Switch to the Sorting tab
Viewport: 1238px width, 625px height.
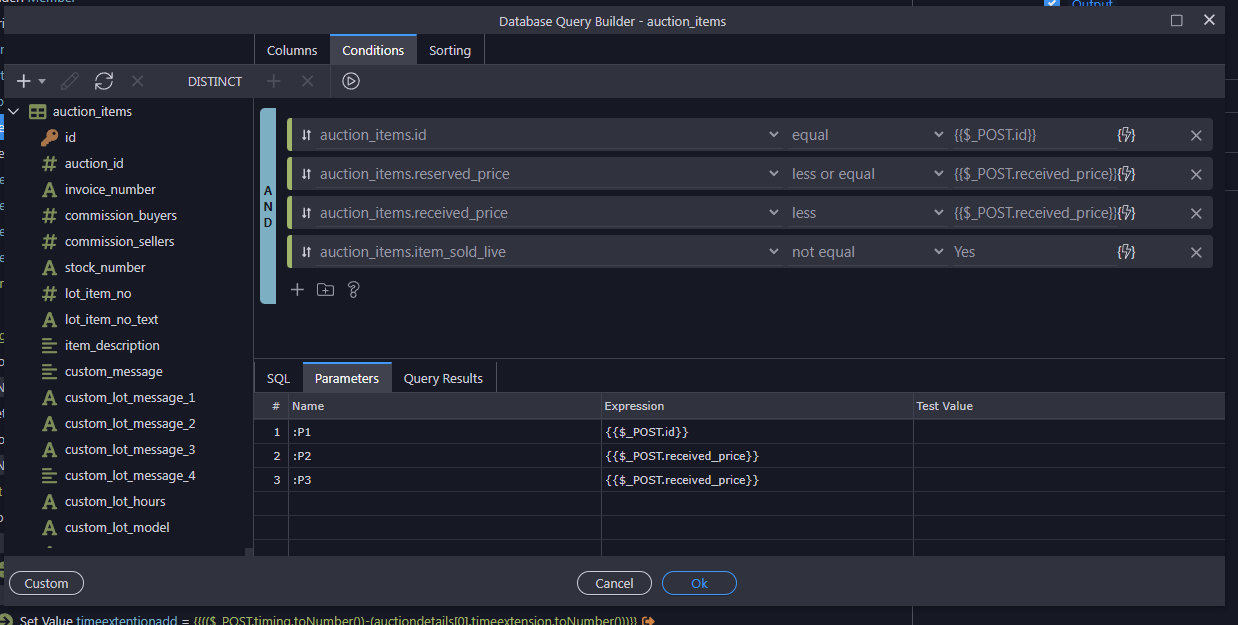(449, 50)
